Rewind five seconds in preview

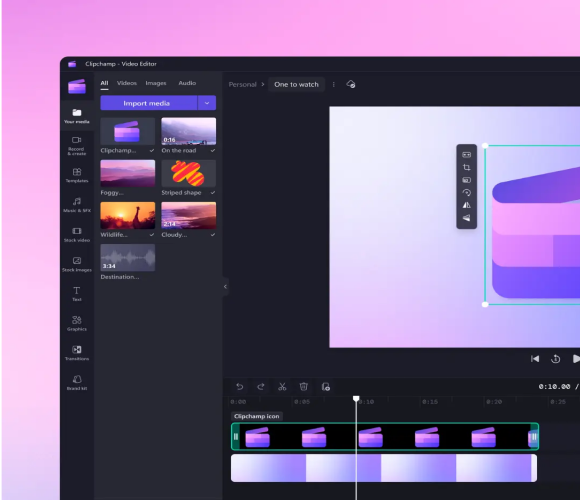pos(556,359)
